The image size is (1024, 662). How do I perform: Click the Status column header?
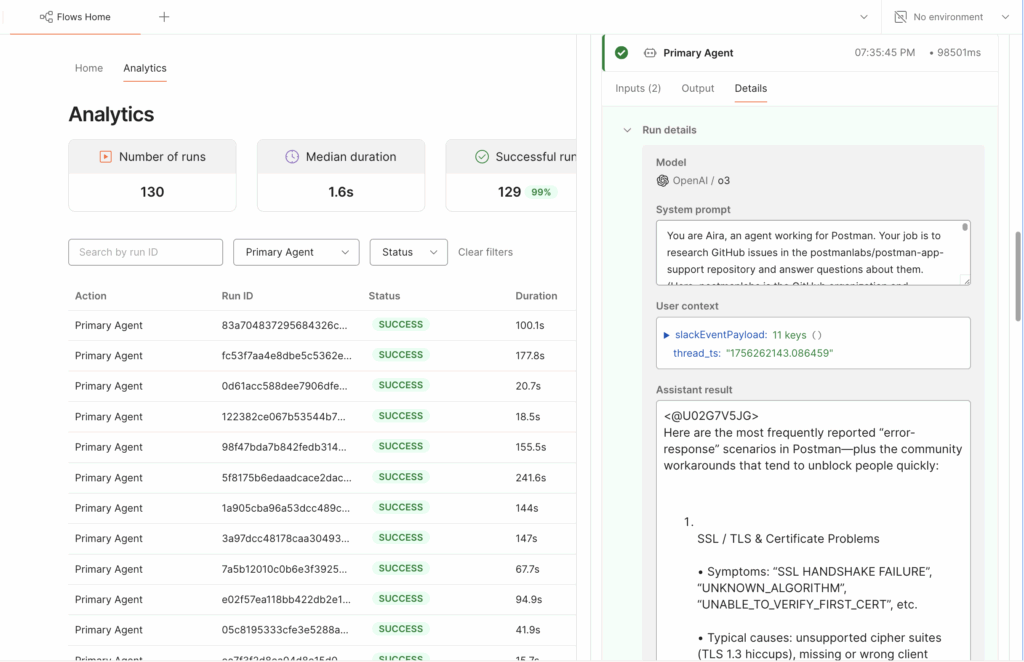click(x=384, y=296)
